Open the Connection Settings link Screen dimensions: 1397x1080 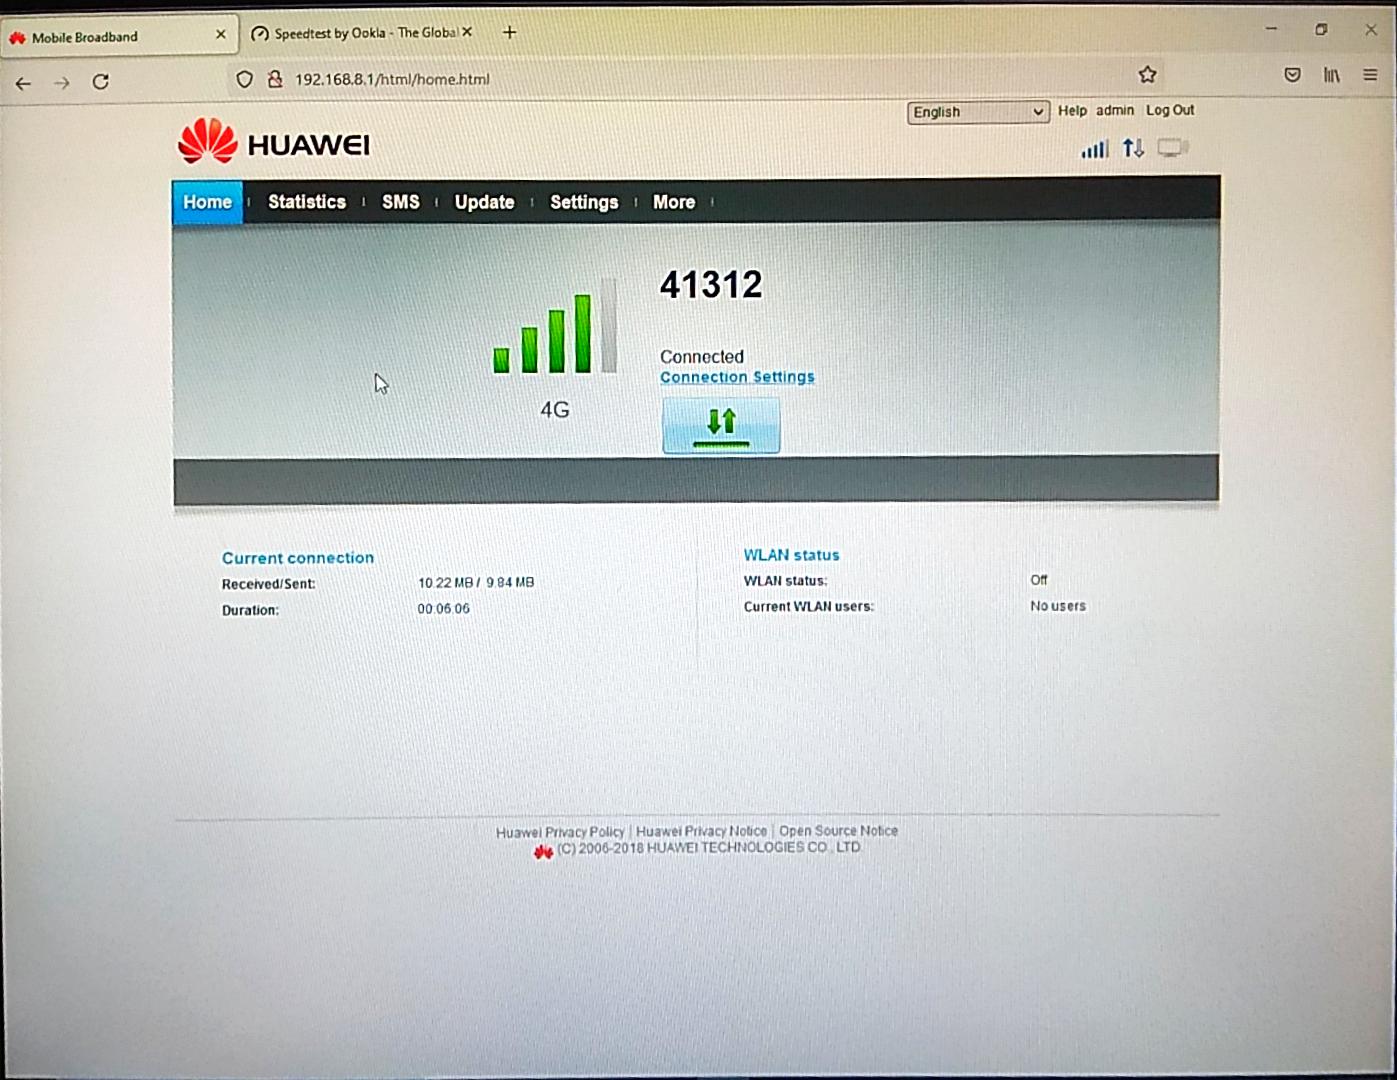coord(737,377)
